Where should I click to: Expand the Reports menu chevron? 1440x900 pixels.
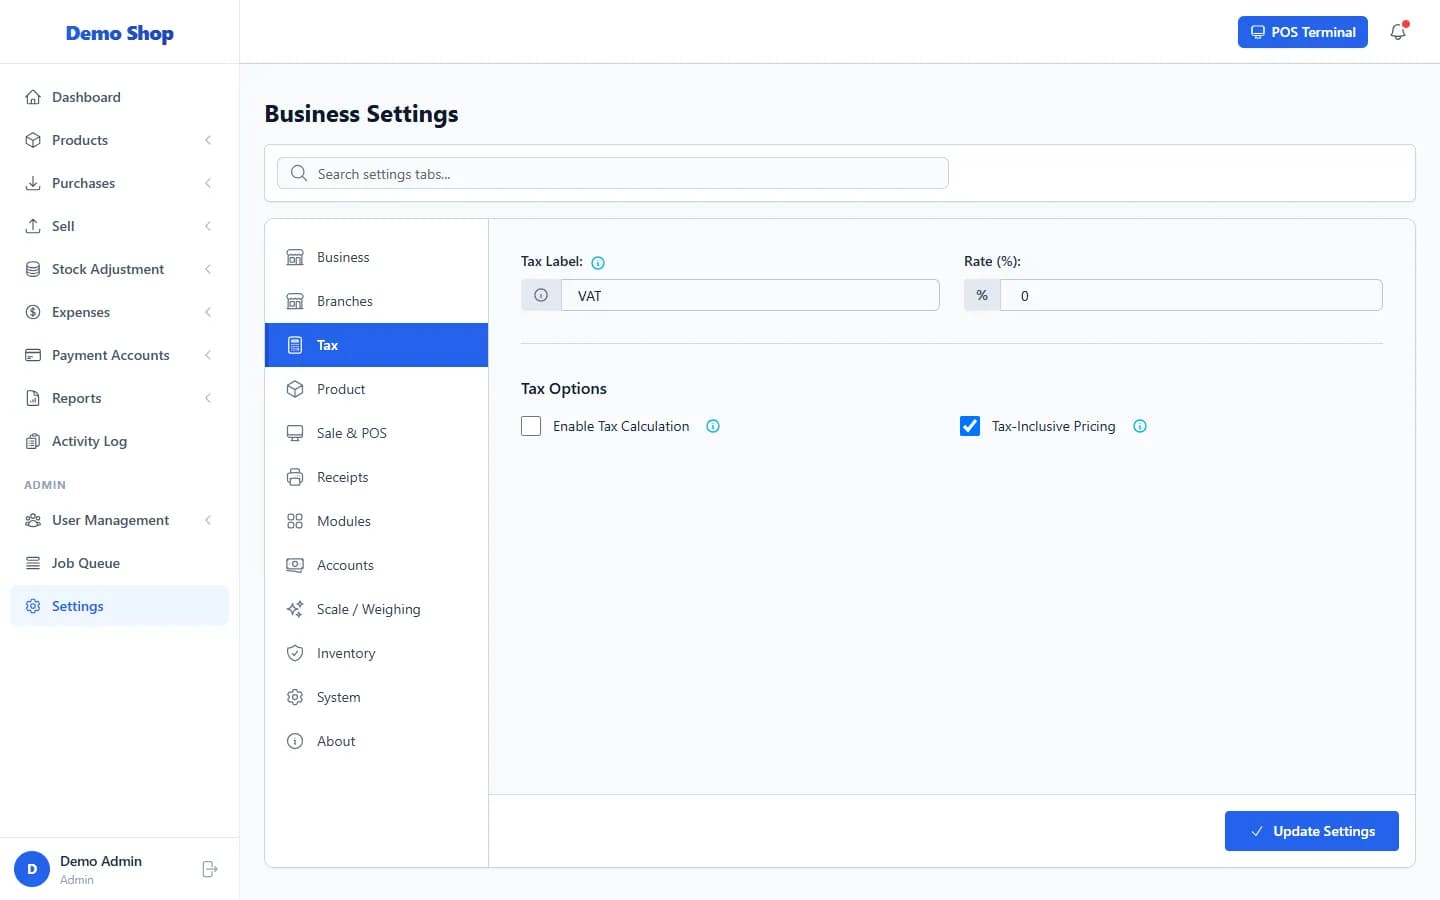[208, 398]
